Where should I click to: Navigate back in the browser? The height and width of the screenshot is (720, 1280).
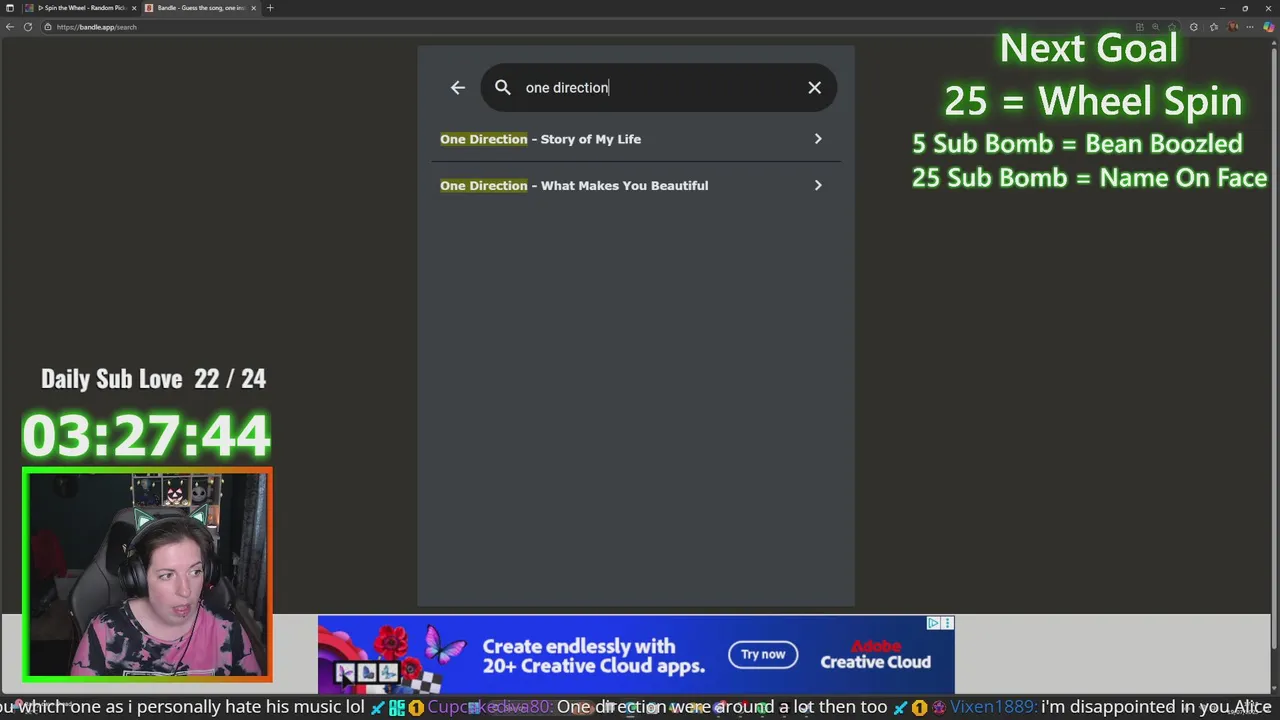coord(10,27)
